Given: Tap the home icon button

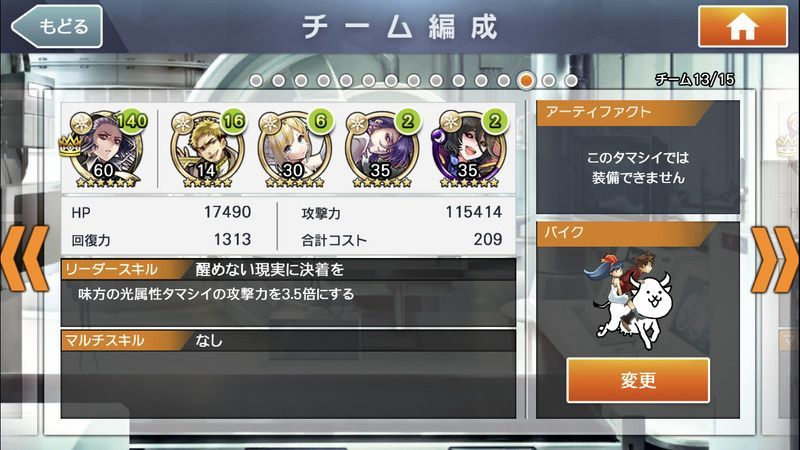Looking at the screenshot, I should (742, 27).
